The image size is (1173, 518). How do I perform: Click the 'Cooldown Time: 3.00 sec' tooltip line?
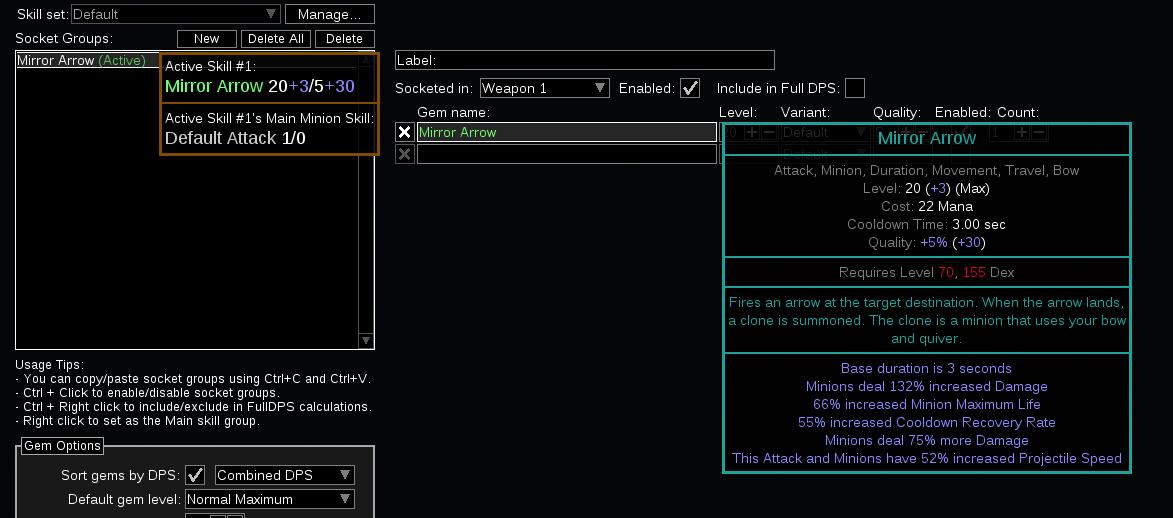926,225
